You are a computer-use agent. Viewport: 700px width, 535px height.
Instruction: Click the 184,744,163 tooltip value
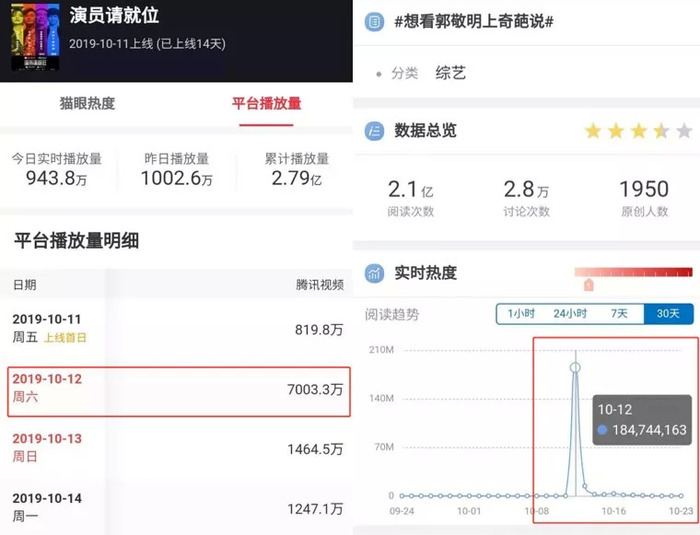pyautogui.click(x=649, y=430)
